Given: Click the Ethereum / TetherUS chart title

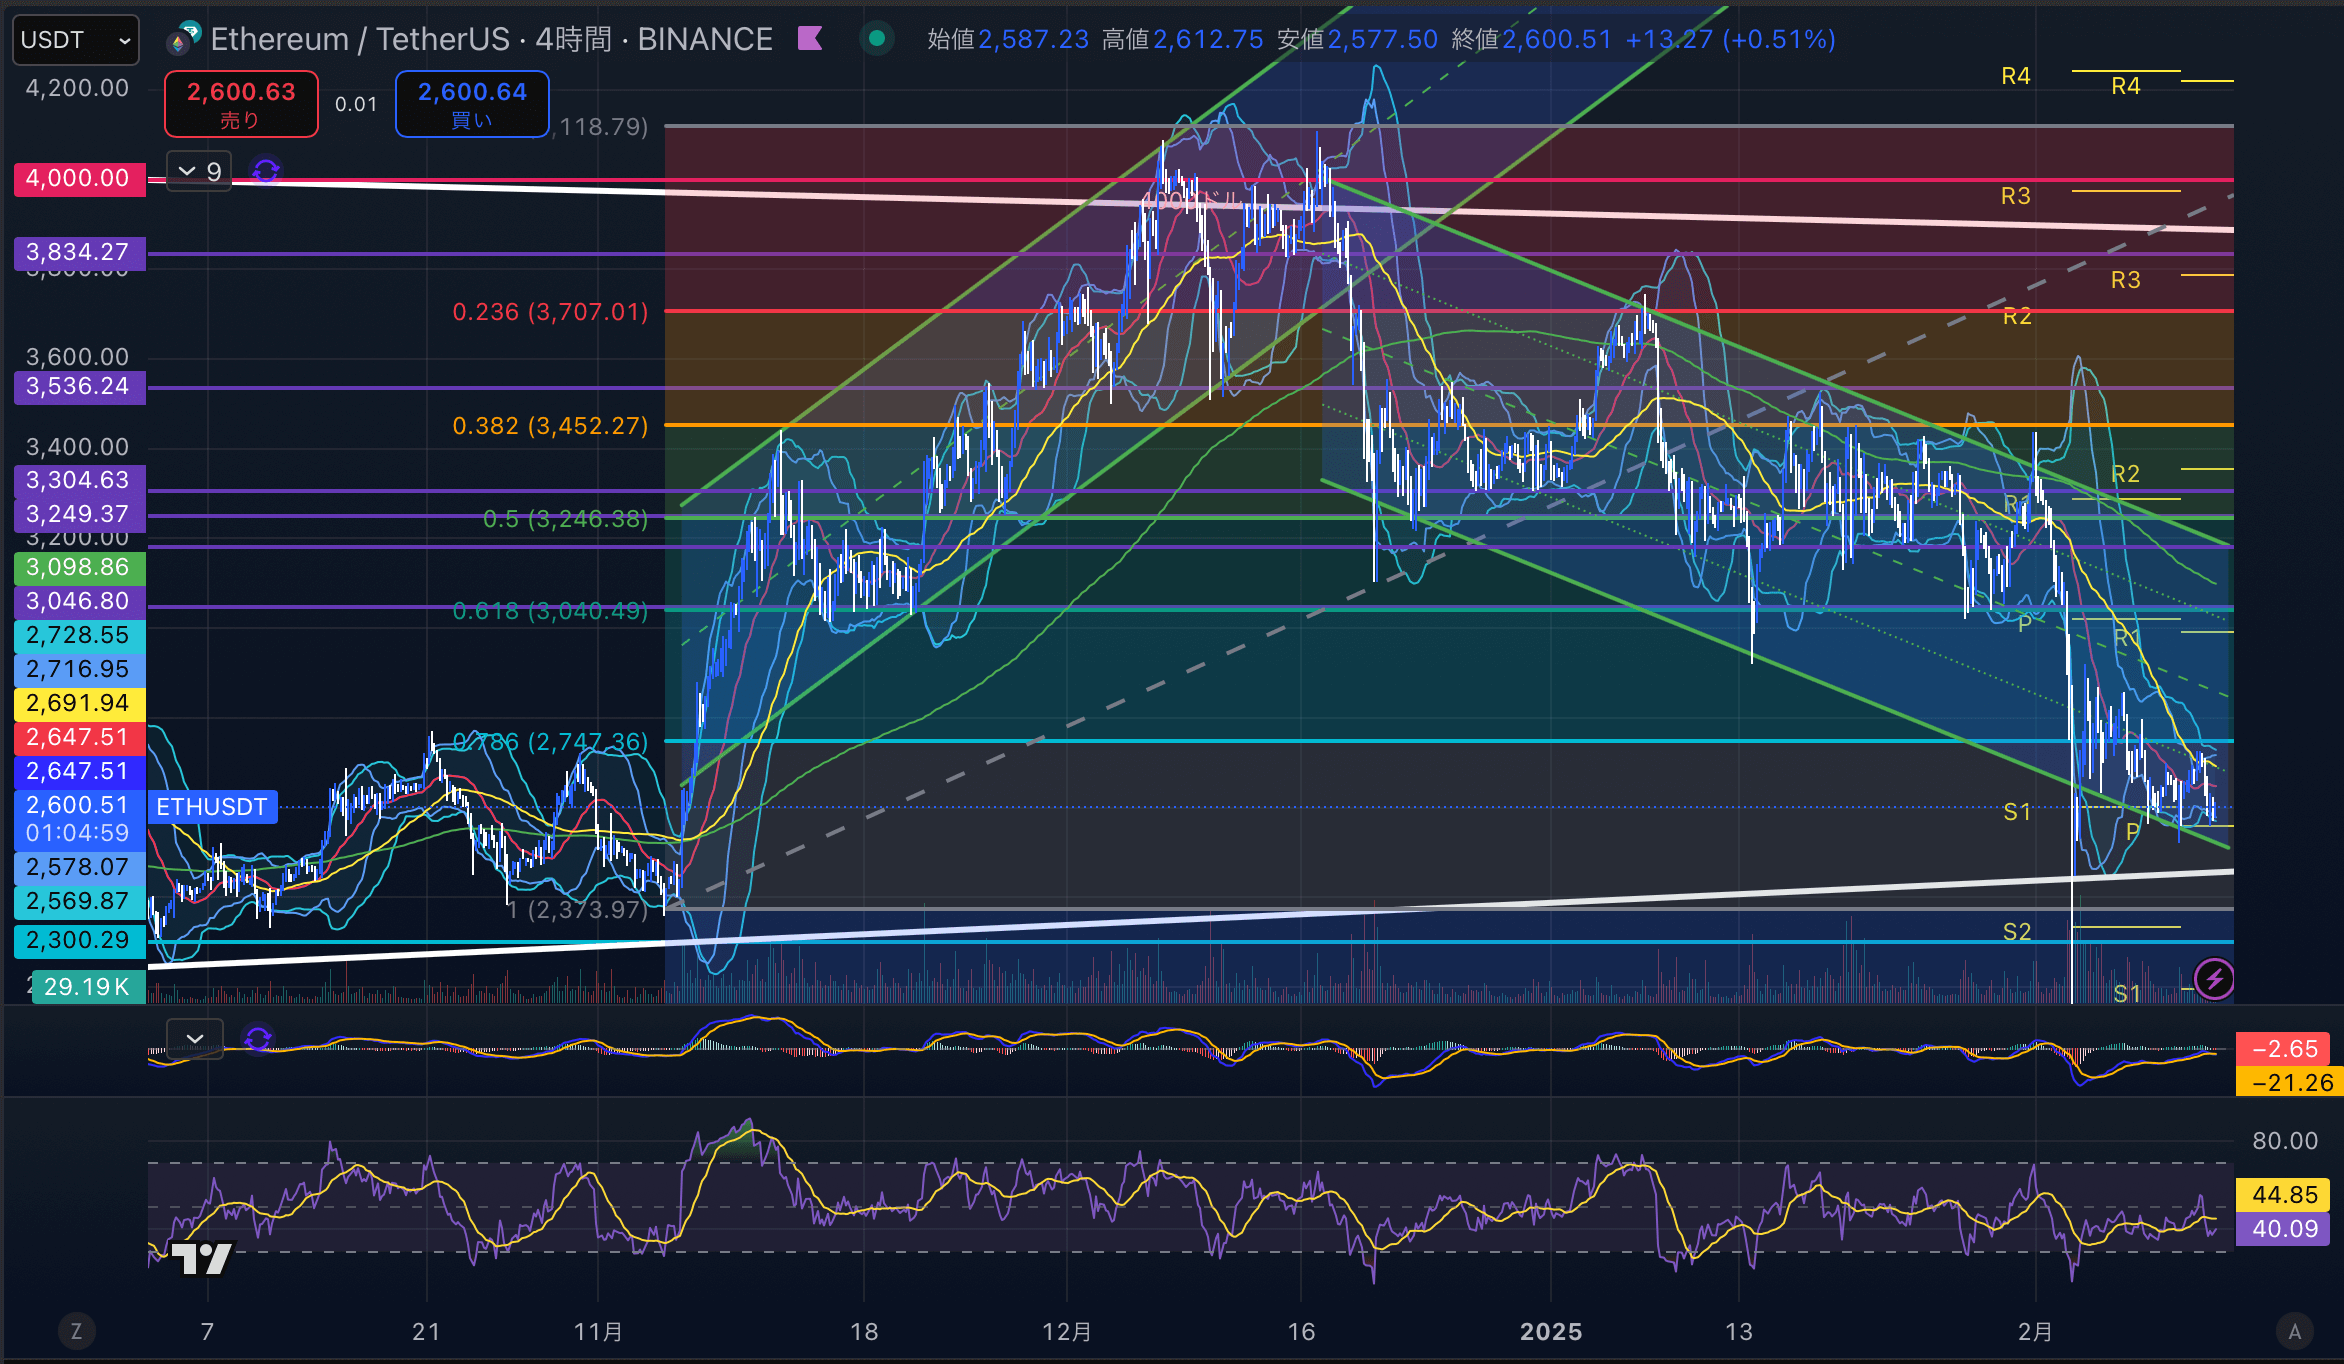Looking at the screenshot, I should tap(492, 39).
